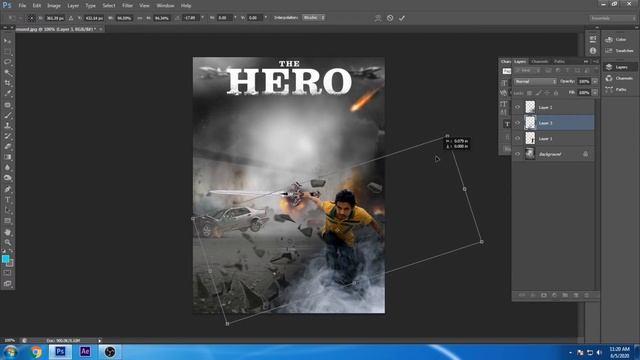This screenshot has width=640, height=360.
Task: Select the Pen tool
Action: (7, 189)
